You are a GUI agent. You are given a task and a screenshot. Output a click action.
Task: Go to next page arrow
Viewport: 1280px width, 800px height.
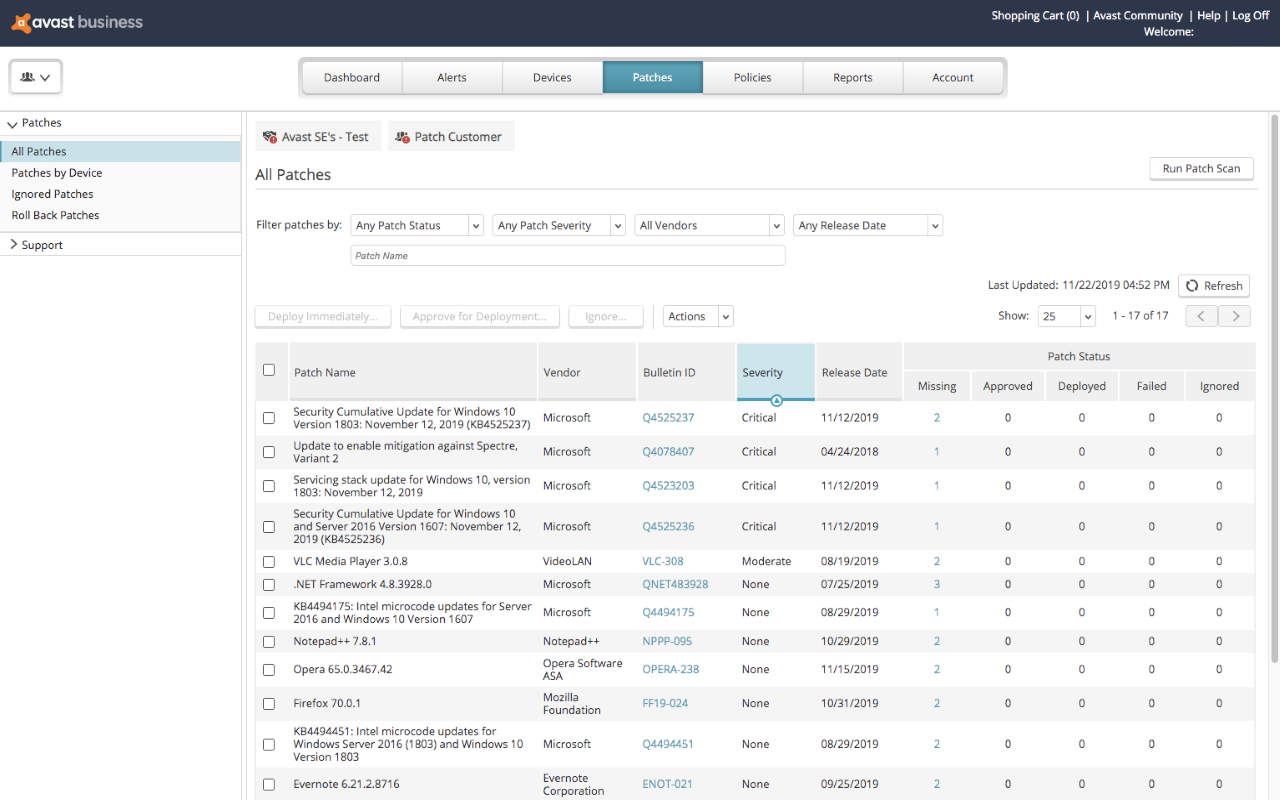click(1235, 316)
